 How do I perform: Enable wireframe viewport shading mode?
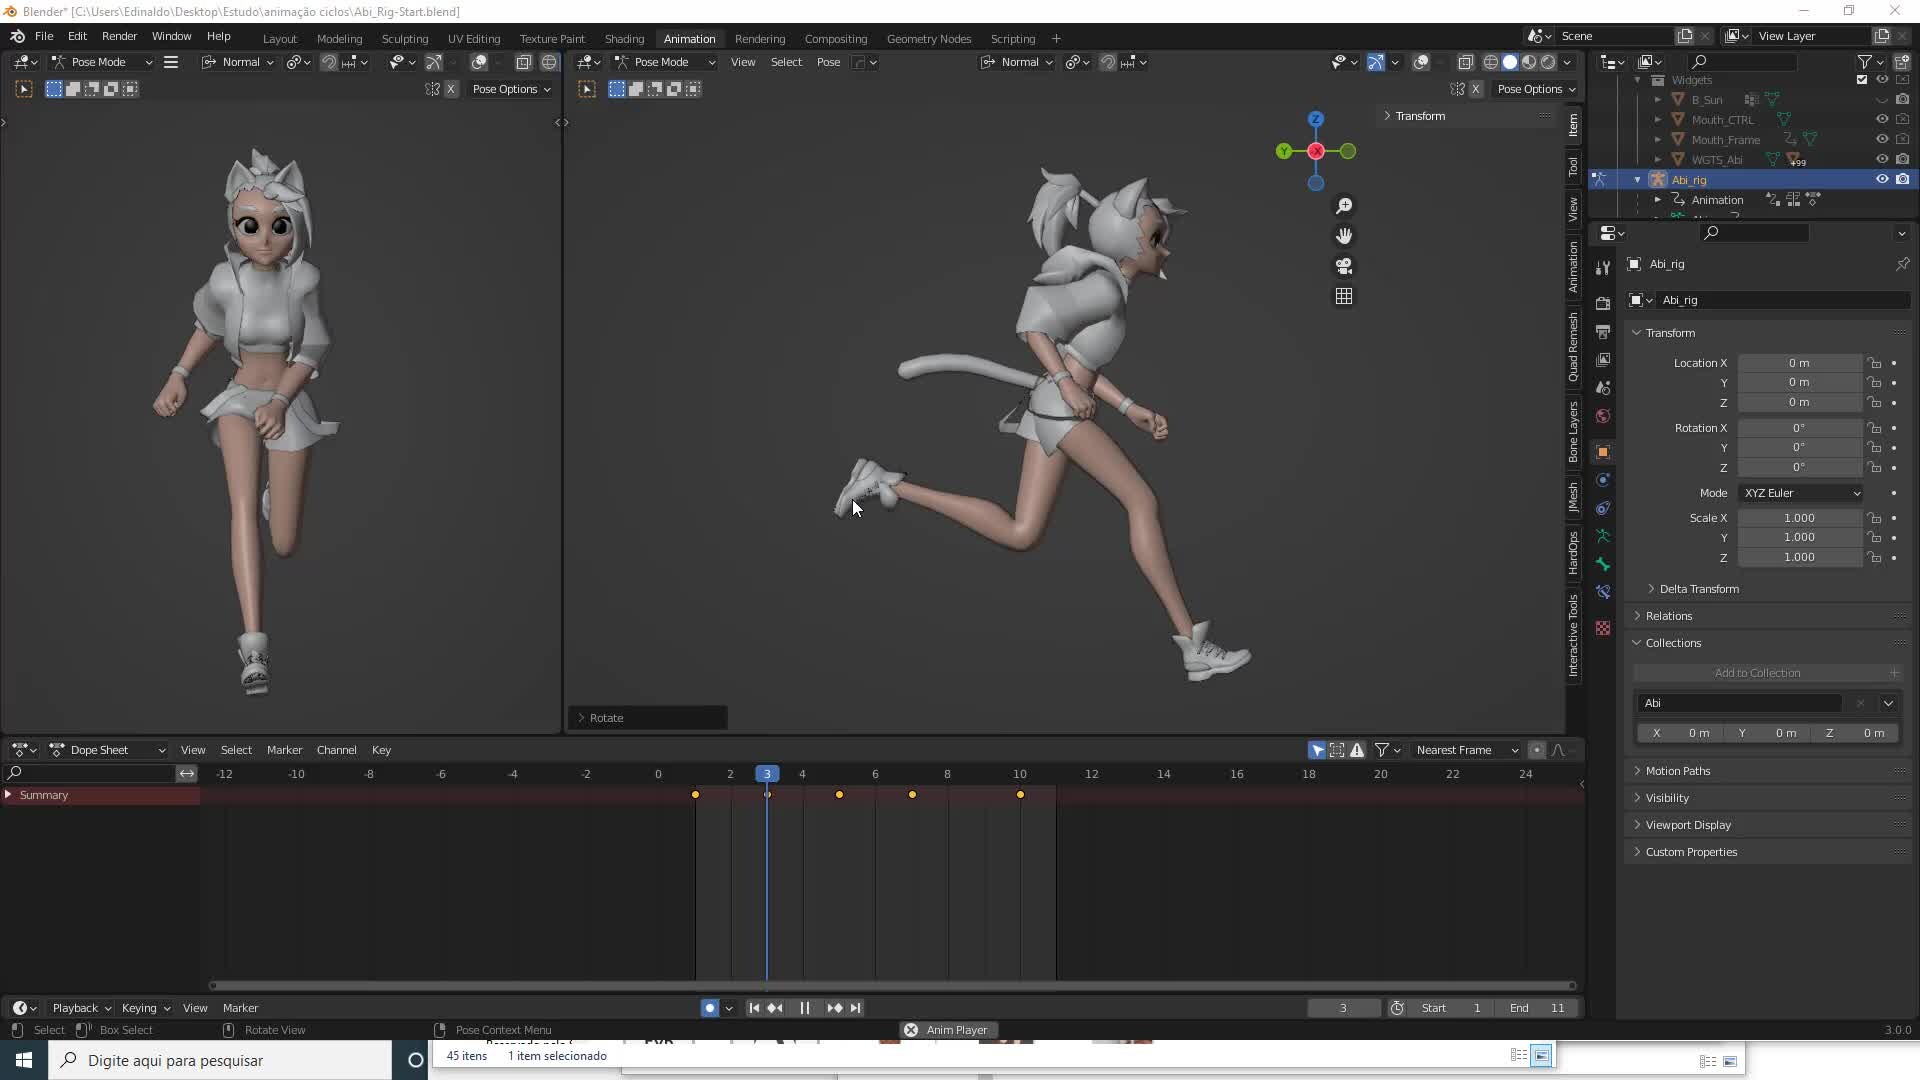[1491, 62]
